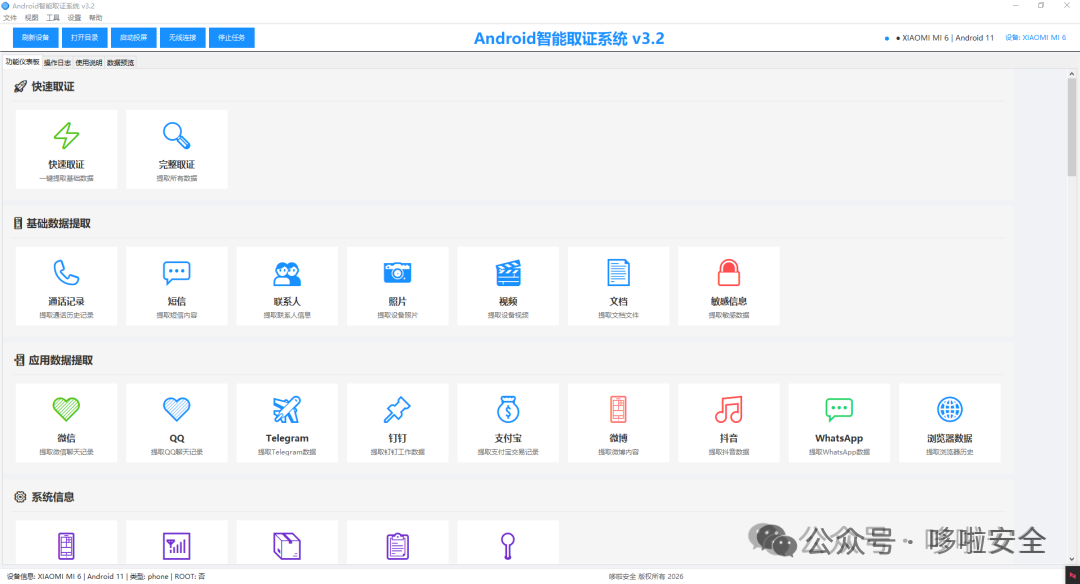This screenshot has height=584, width=1080.
Task: Click 快速取证 section heading with rocket
Action: (x=44, y=87)
